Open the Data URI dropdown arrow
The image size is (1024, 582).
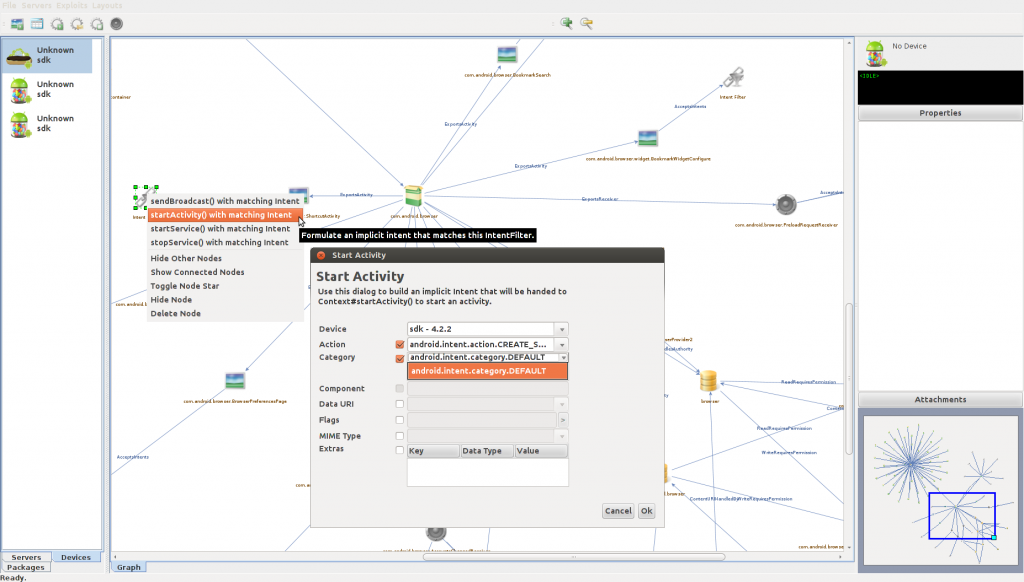tap(562, 404)
